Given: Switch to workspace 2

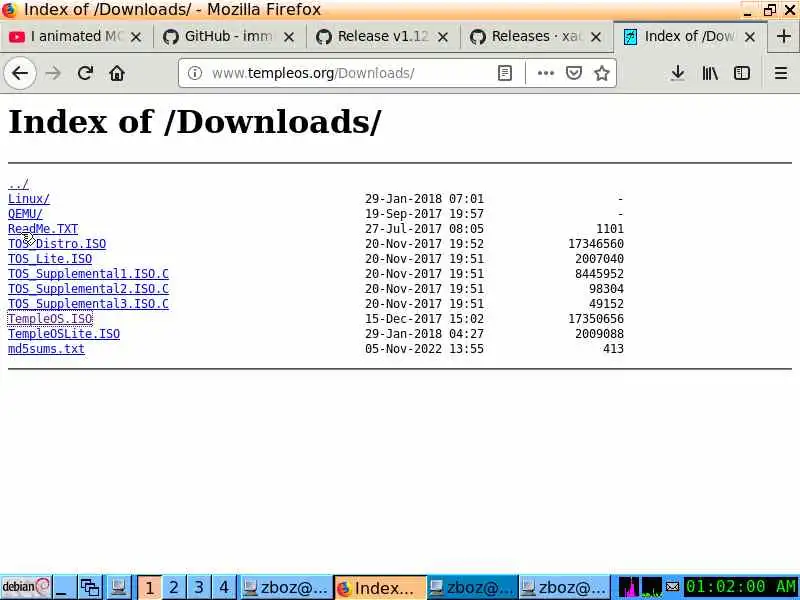Looking at the screenshot, I should coord(174,587).
